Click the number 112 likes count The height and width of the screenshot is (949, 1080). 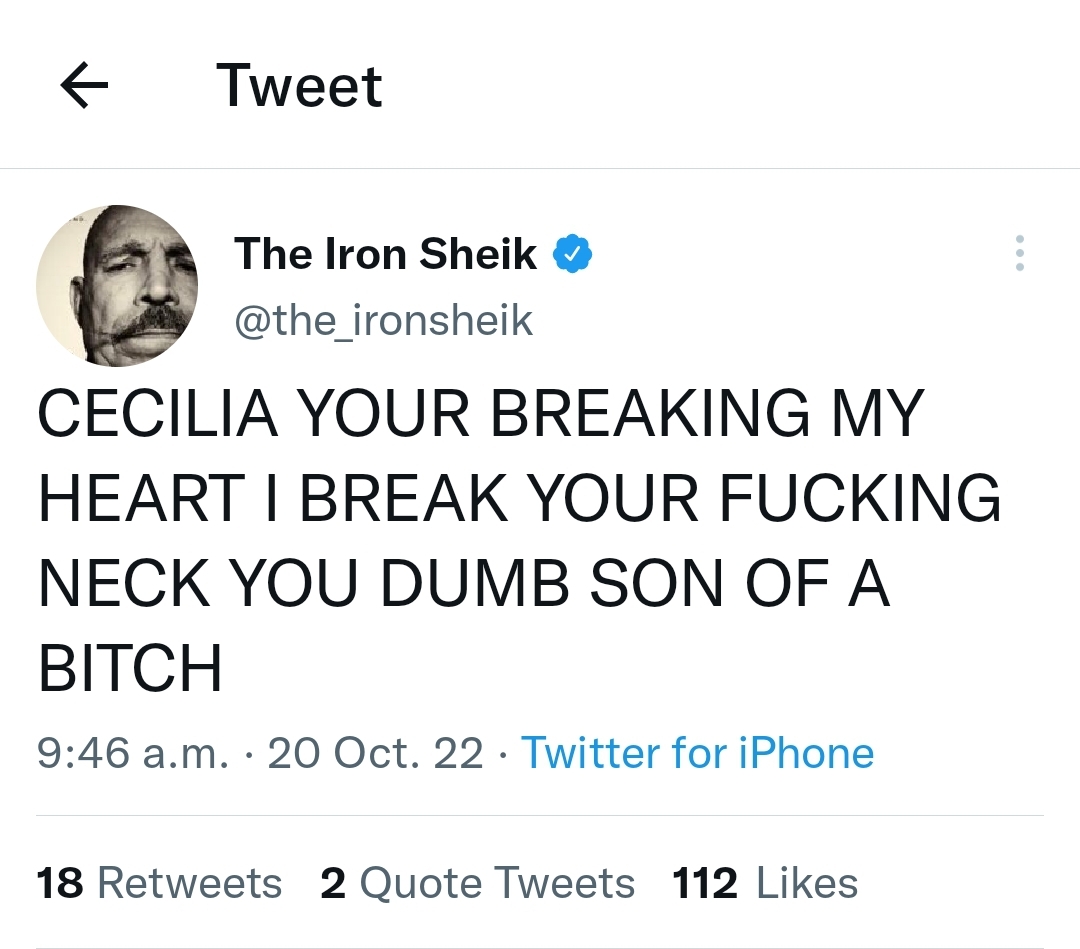tap(705, 883)
